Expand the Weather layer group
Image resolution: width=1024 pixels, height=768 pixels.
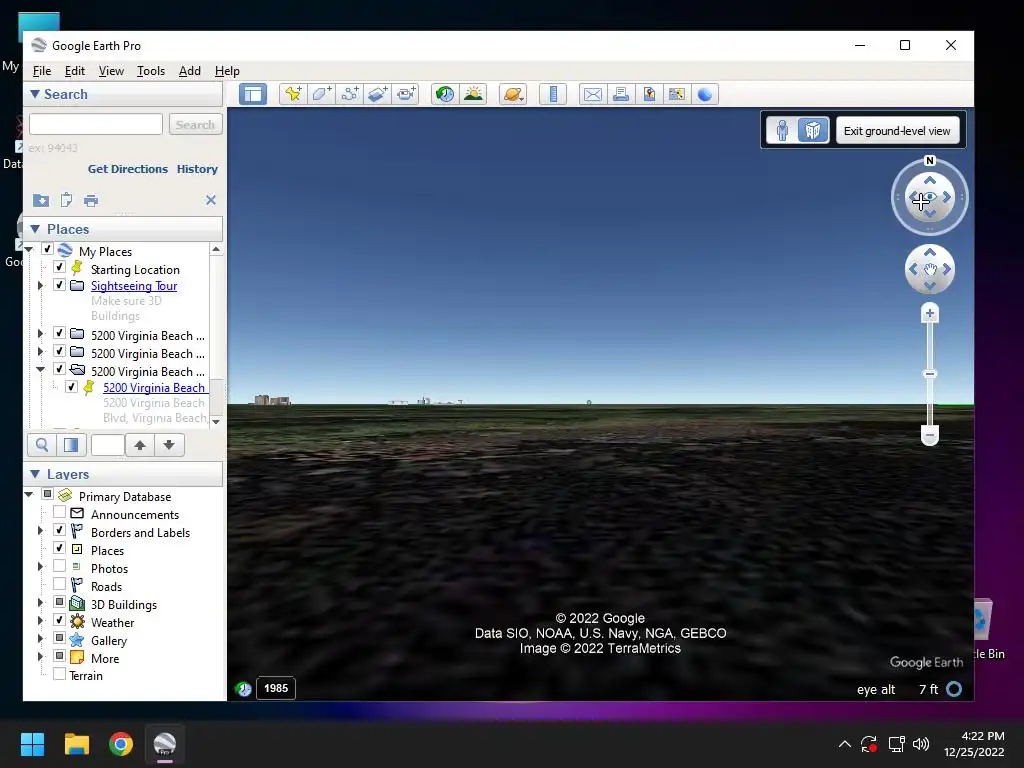coord(40,620)
